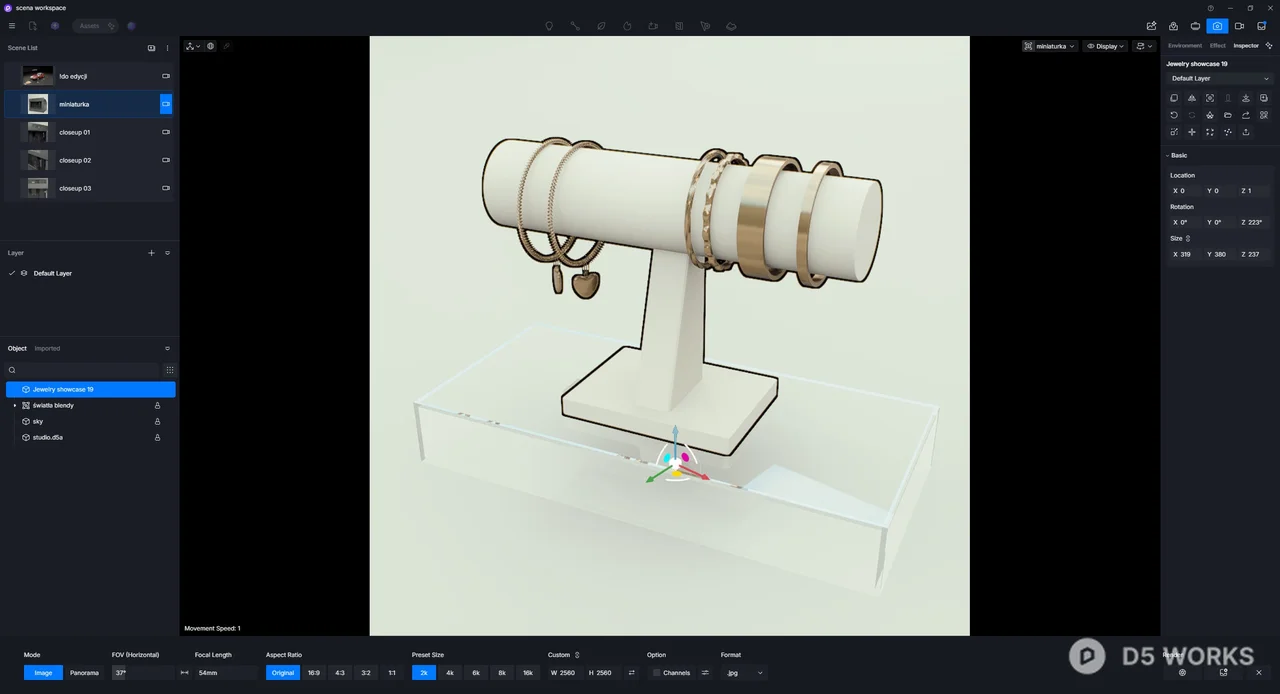Click the cloud icon in top toolbar
The image size is (1280, 694).
pyautogui.click(x=731, y=26)
